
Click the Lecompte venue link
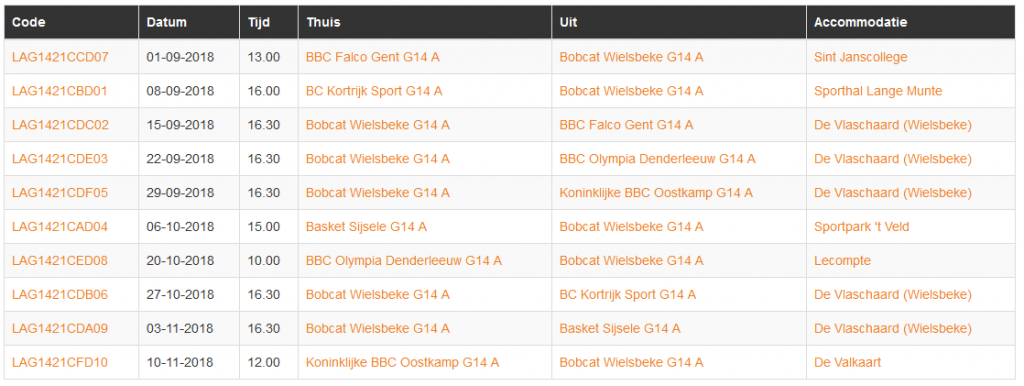[x=842, y=261]
